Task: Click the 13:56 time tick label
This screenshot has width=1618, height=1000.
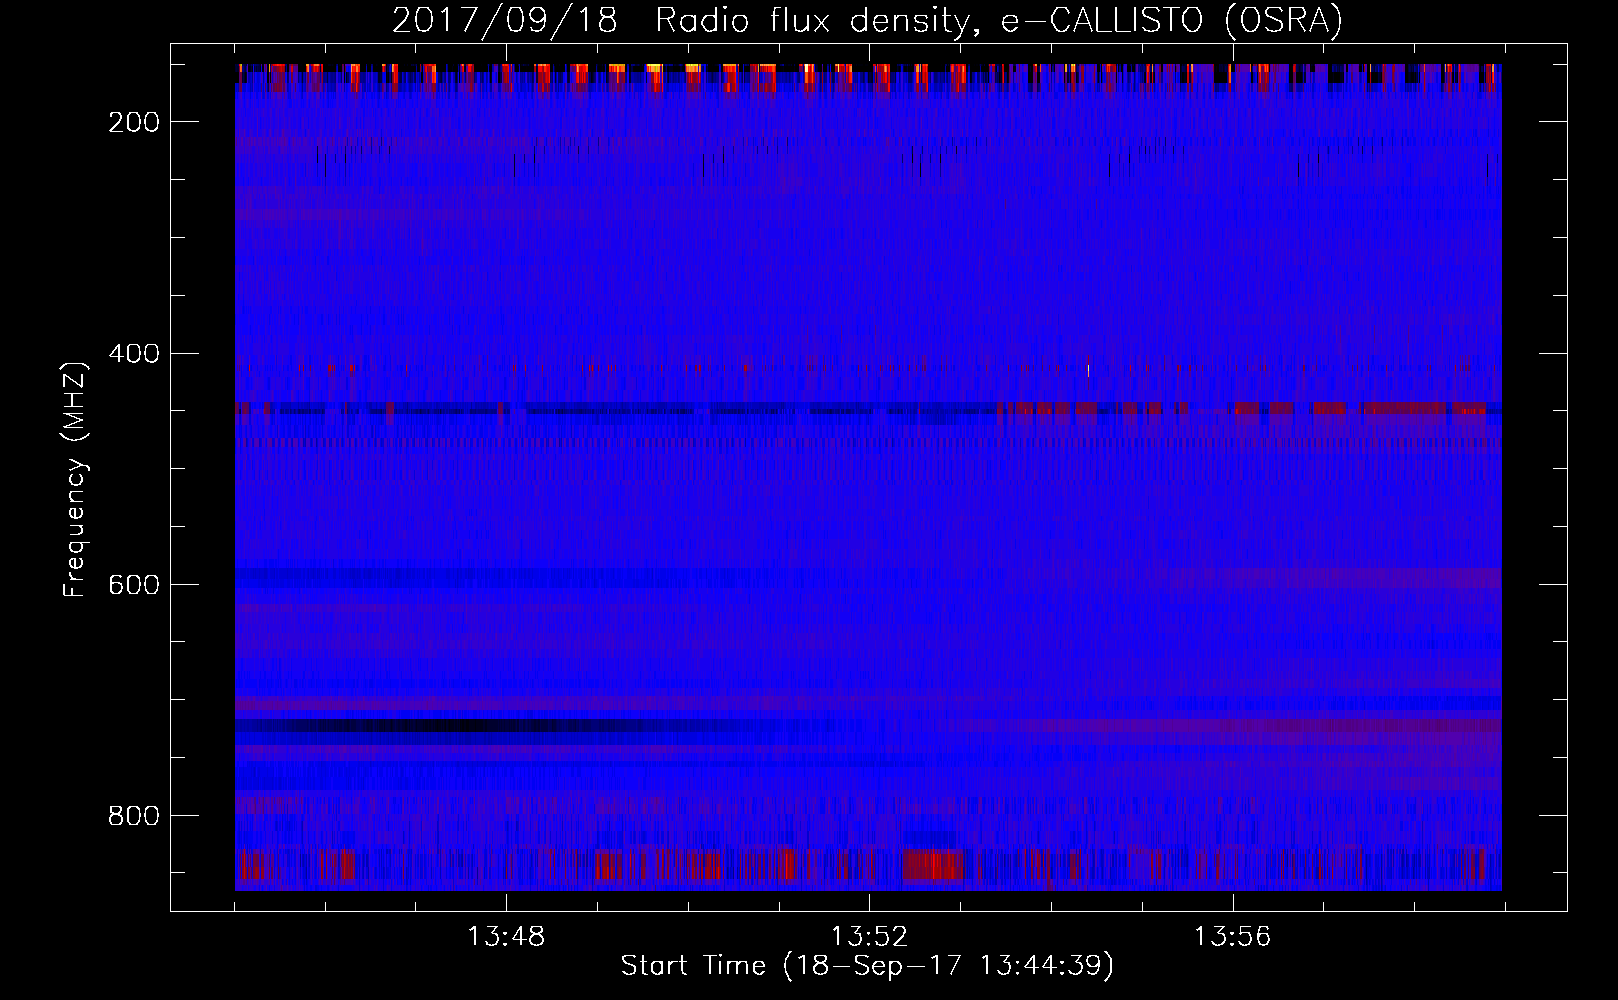Action: tap(1233, 937)
